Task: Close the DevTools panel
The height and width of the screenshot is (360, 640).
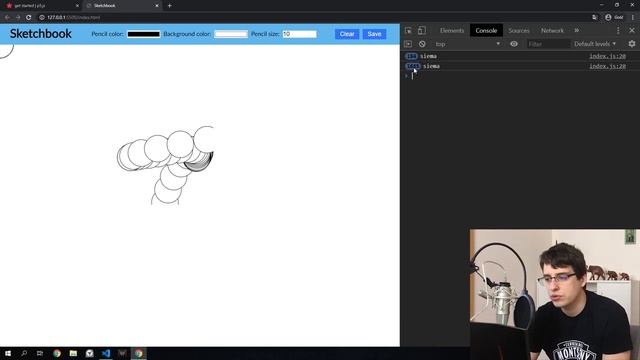Action: tap(632, 31)
